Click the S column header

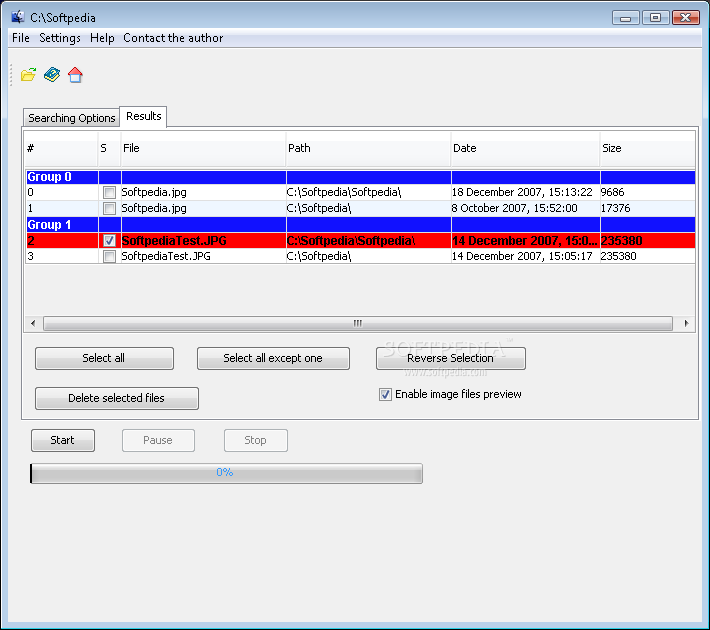click(x=109, y=148)
